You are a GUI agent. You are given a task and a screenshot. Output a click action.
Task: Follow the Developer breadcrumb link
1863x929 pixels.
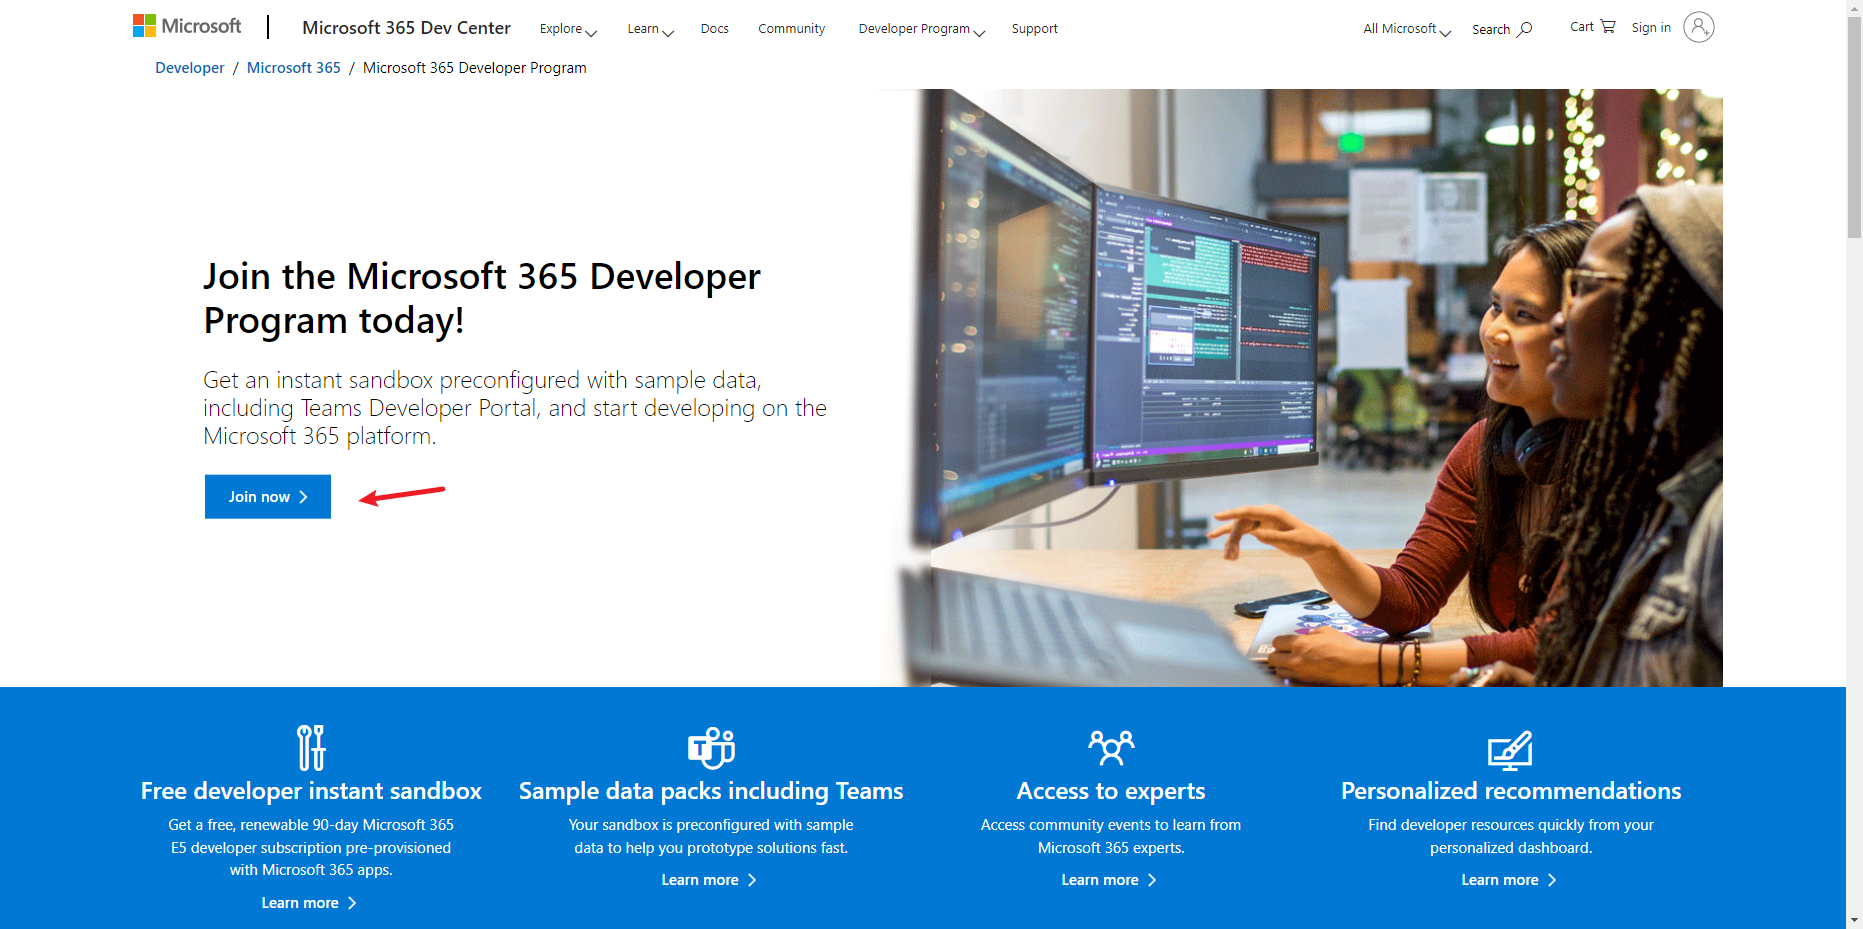pos(190,68)
